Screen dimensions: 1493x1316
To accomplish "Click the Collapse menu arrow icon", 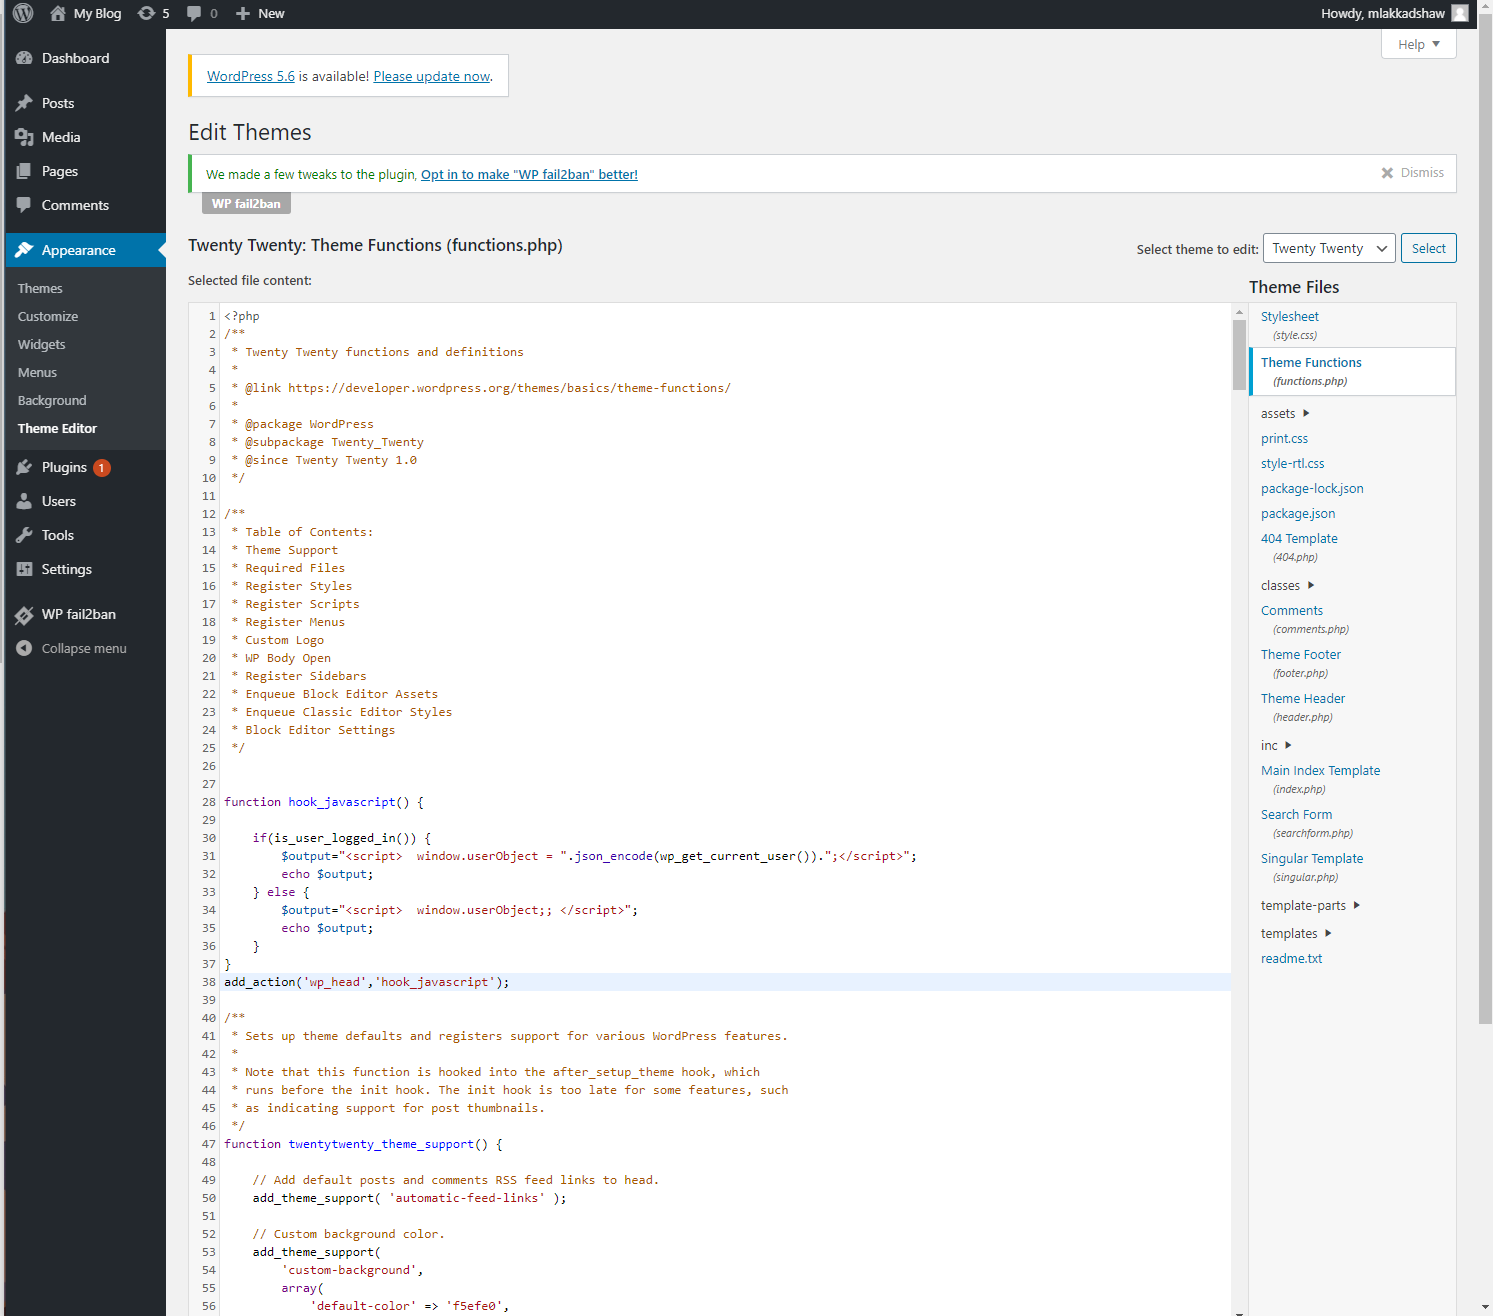I will click(24, 648).
